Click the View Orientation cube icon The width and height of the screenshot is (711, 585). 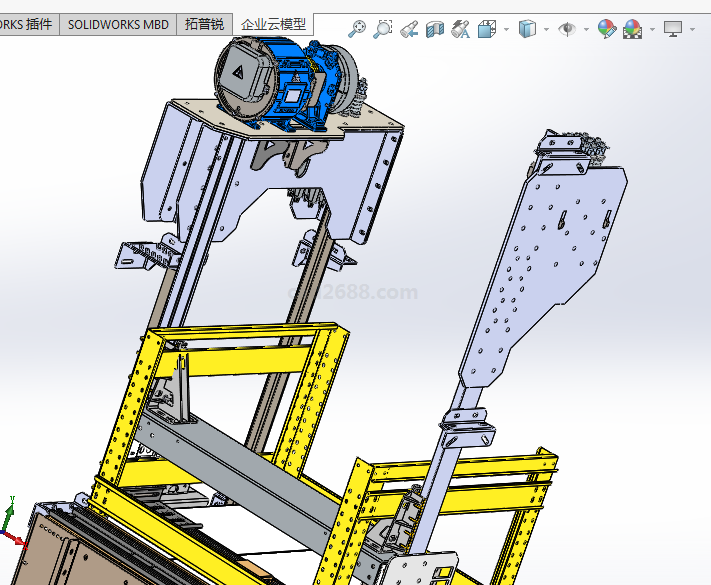(x=487, y=30)
